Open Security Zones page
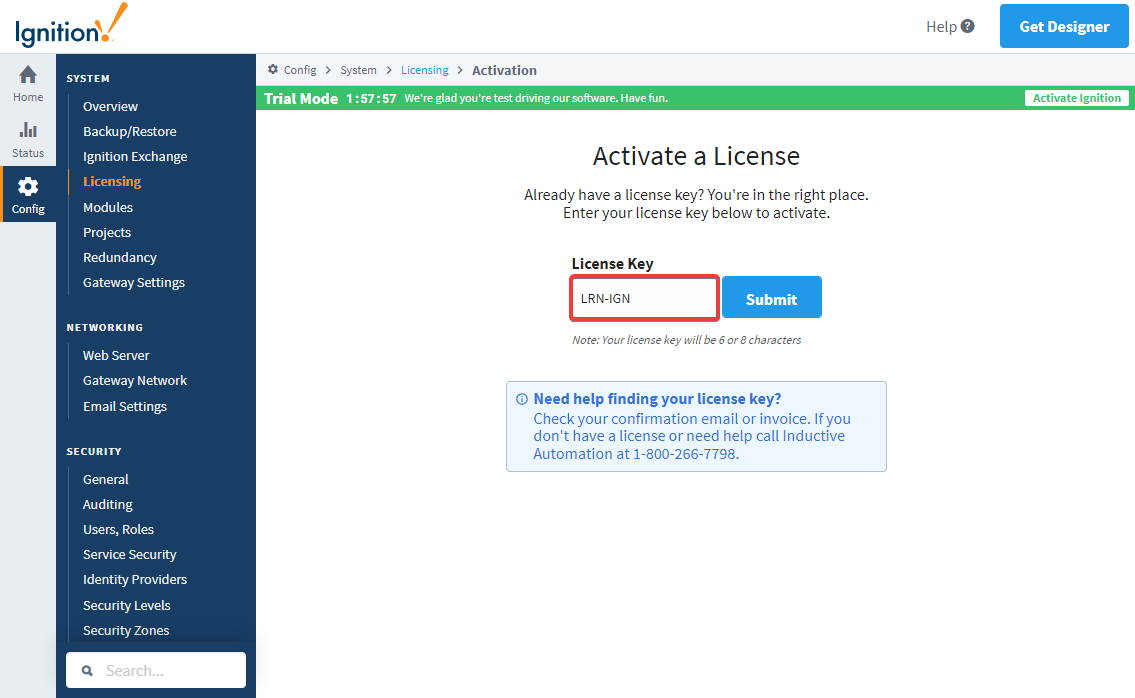This screenshot has height=698, width=1135. pyautogui.click(x=126, y=631)
